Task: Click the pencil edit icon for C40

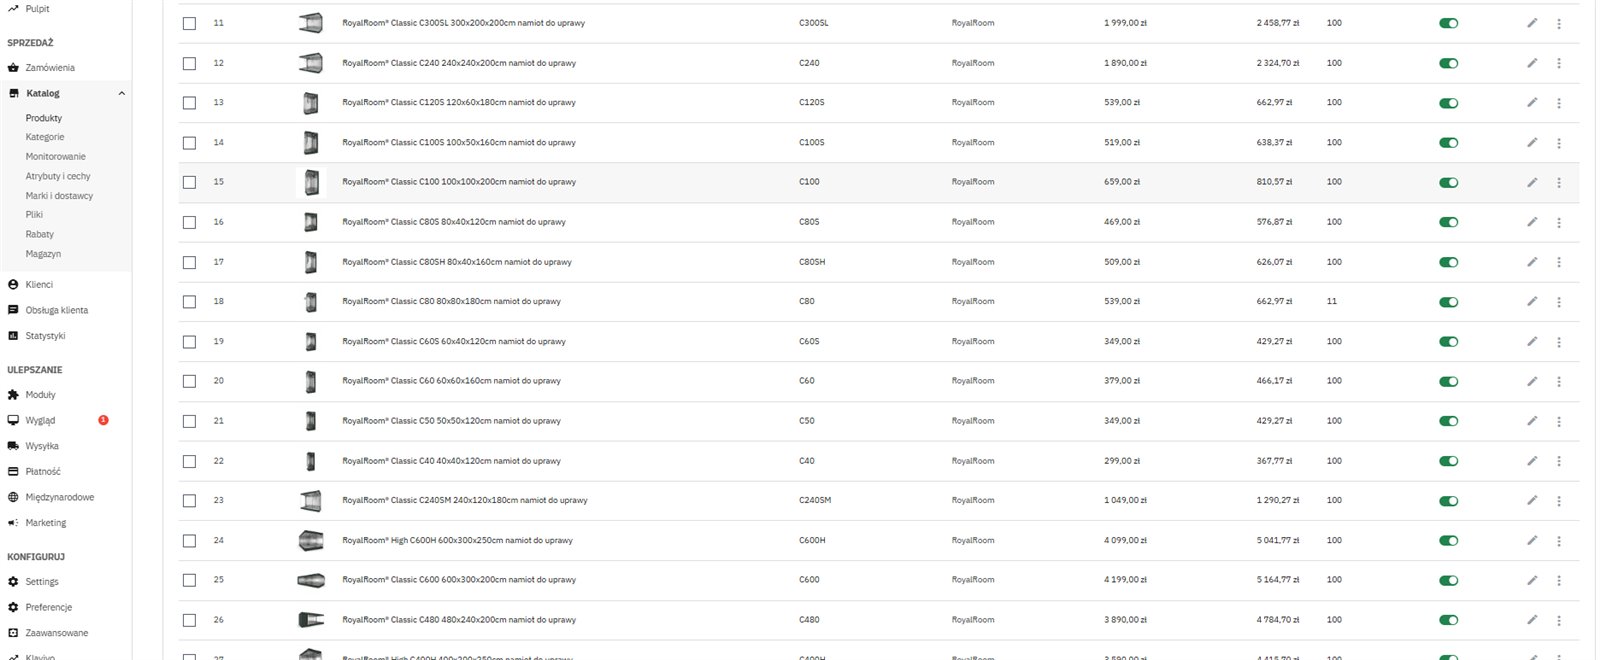Action: click(1532, 461)
